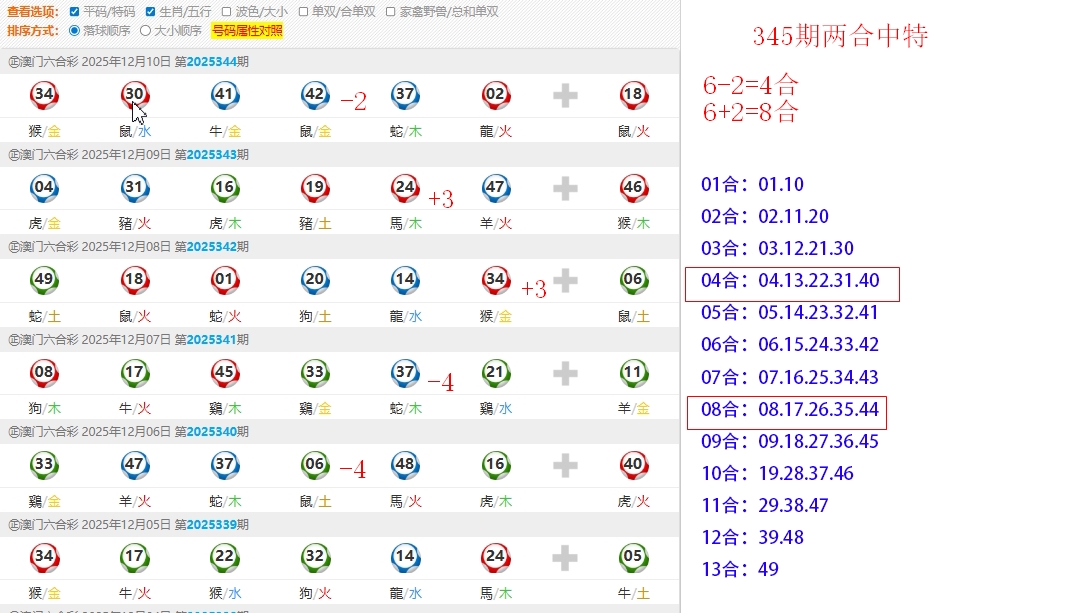Click special ball 40 in draw 2025340
The width and height of the screenshot is (1065, 613).
coord(632,466)
